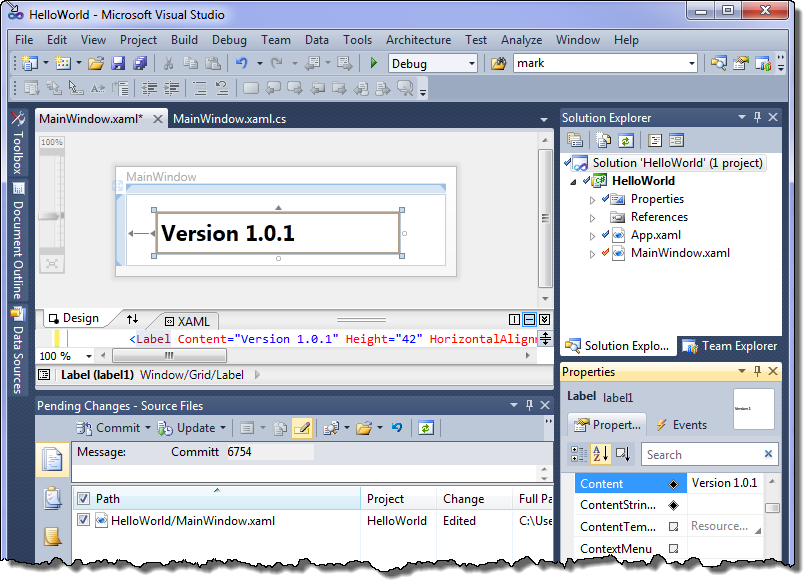This screenshot has width=811, height=587.
Task: Switch to the XAML view tab
Action: click(x=188, y=321)
